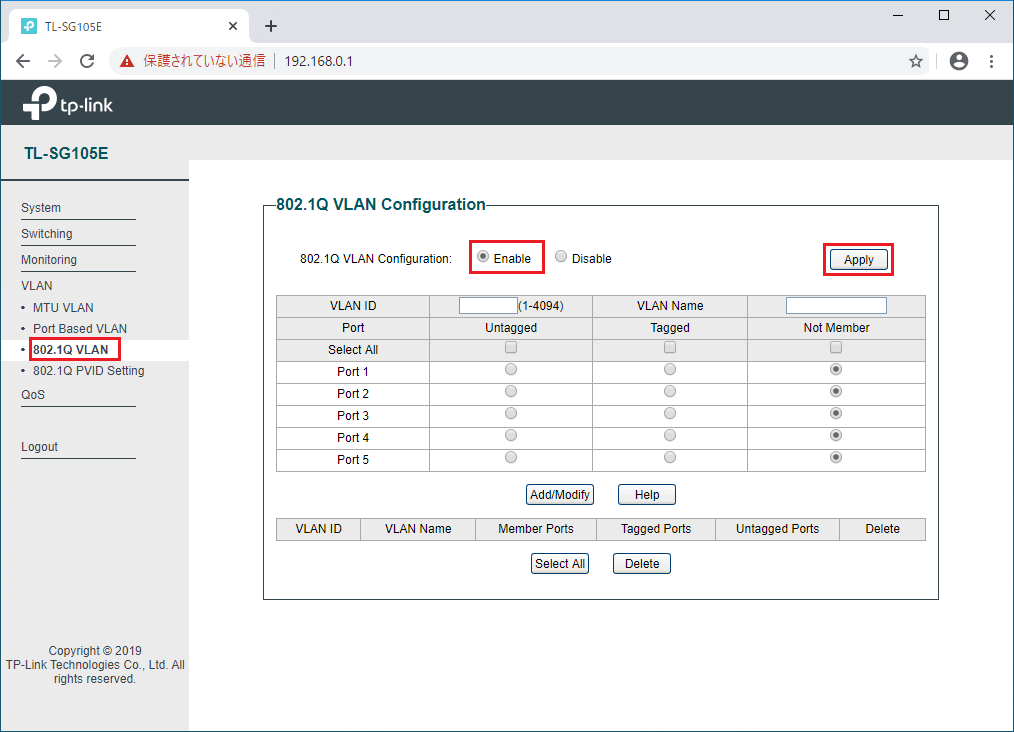Check Select All in the Untagged column
Screen dimensions: 1014x732
coord(511,348)
